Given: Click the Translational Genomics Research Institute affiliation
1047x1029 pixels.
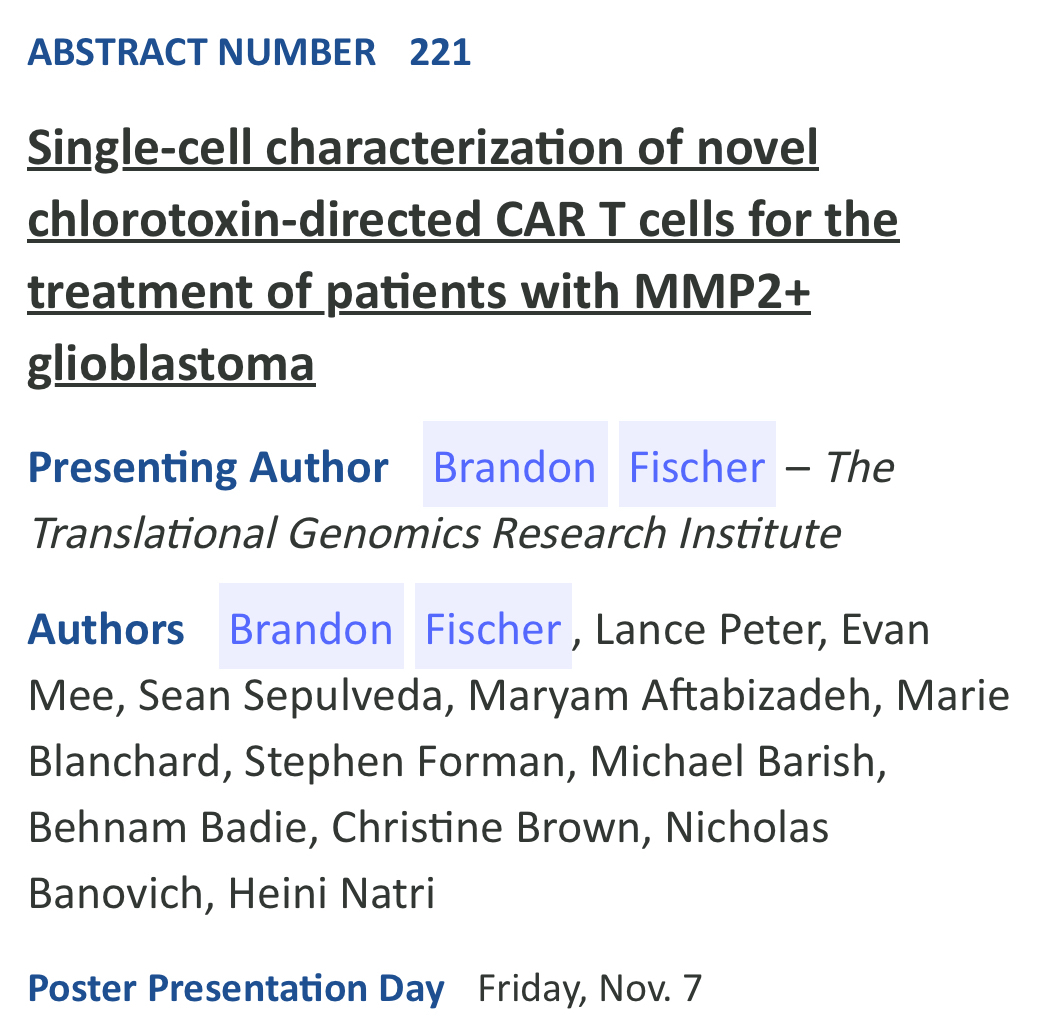Looking at the screenshot, I should [x=434, y=533].
